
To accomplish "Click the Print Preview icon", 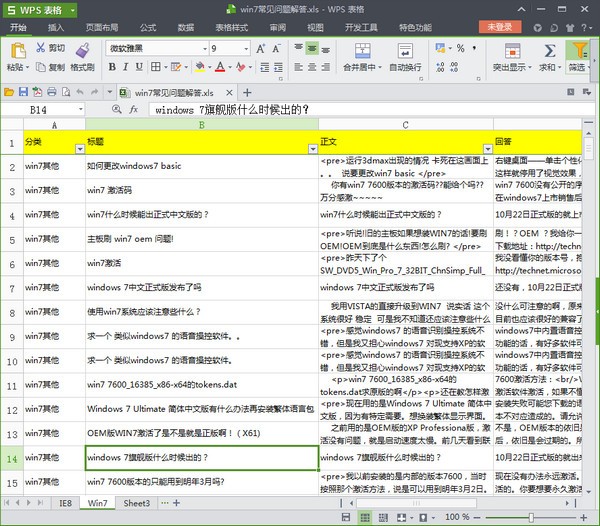I will click(66, 92).
